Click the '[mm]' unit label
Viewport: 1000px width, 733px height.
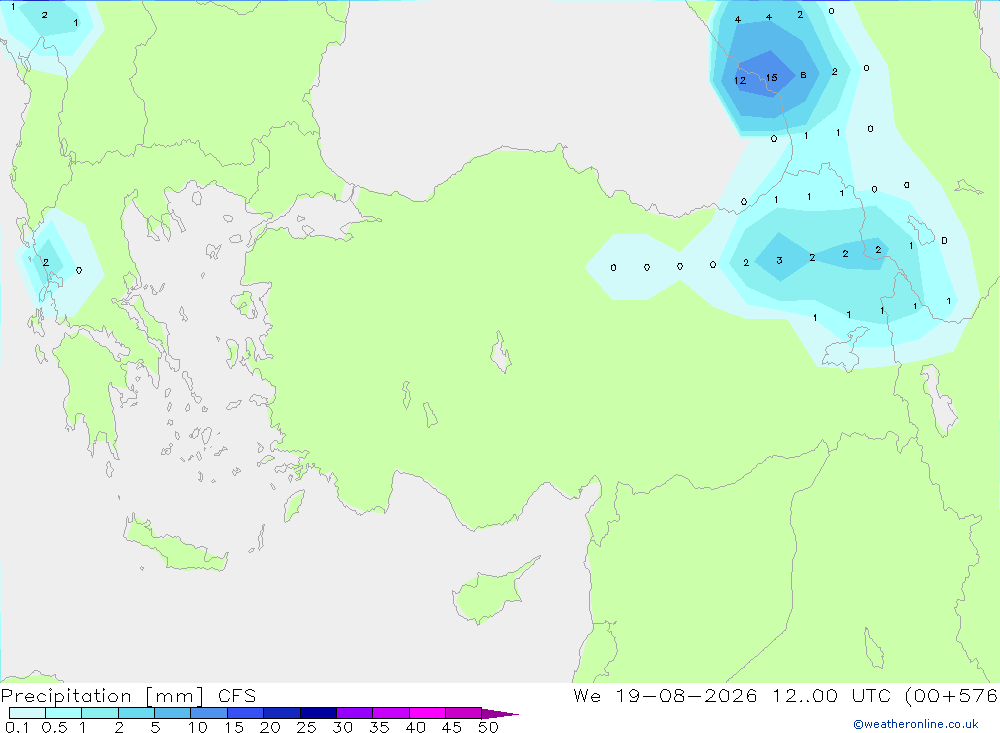[x=175, y=696]
